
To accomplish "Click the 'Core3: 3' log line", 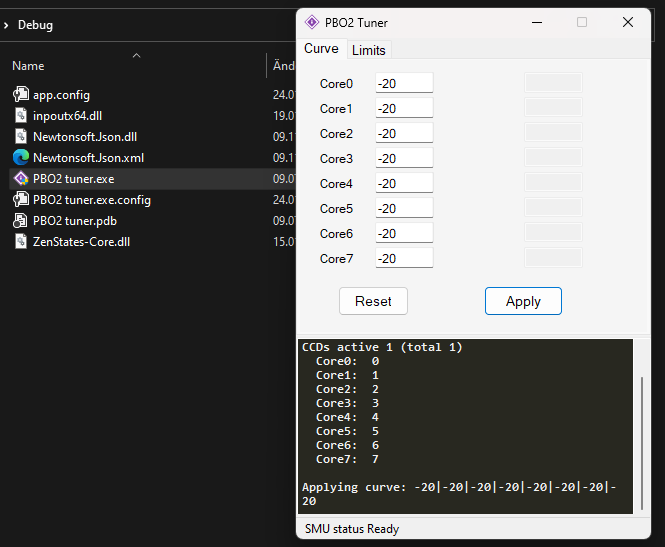I will tap(347, 403).
